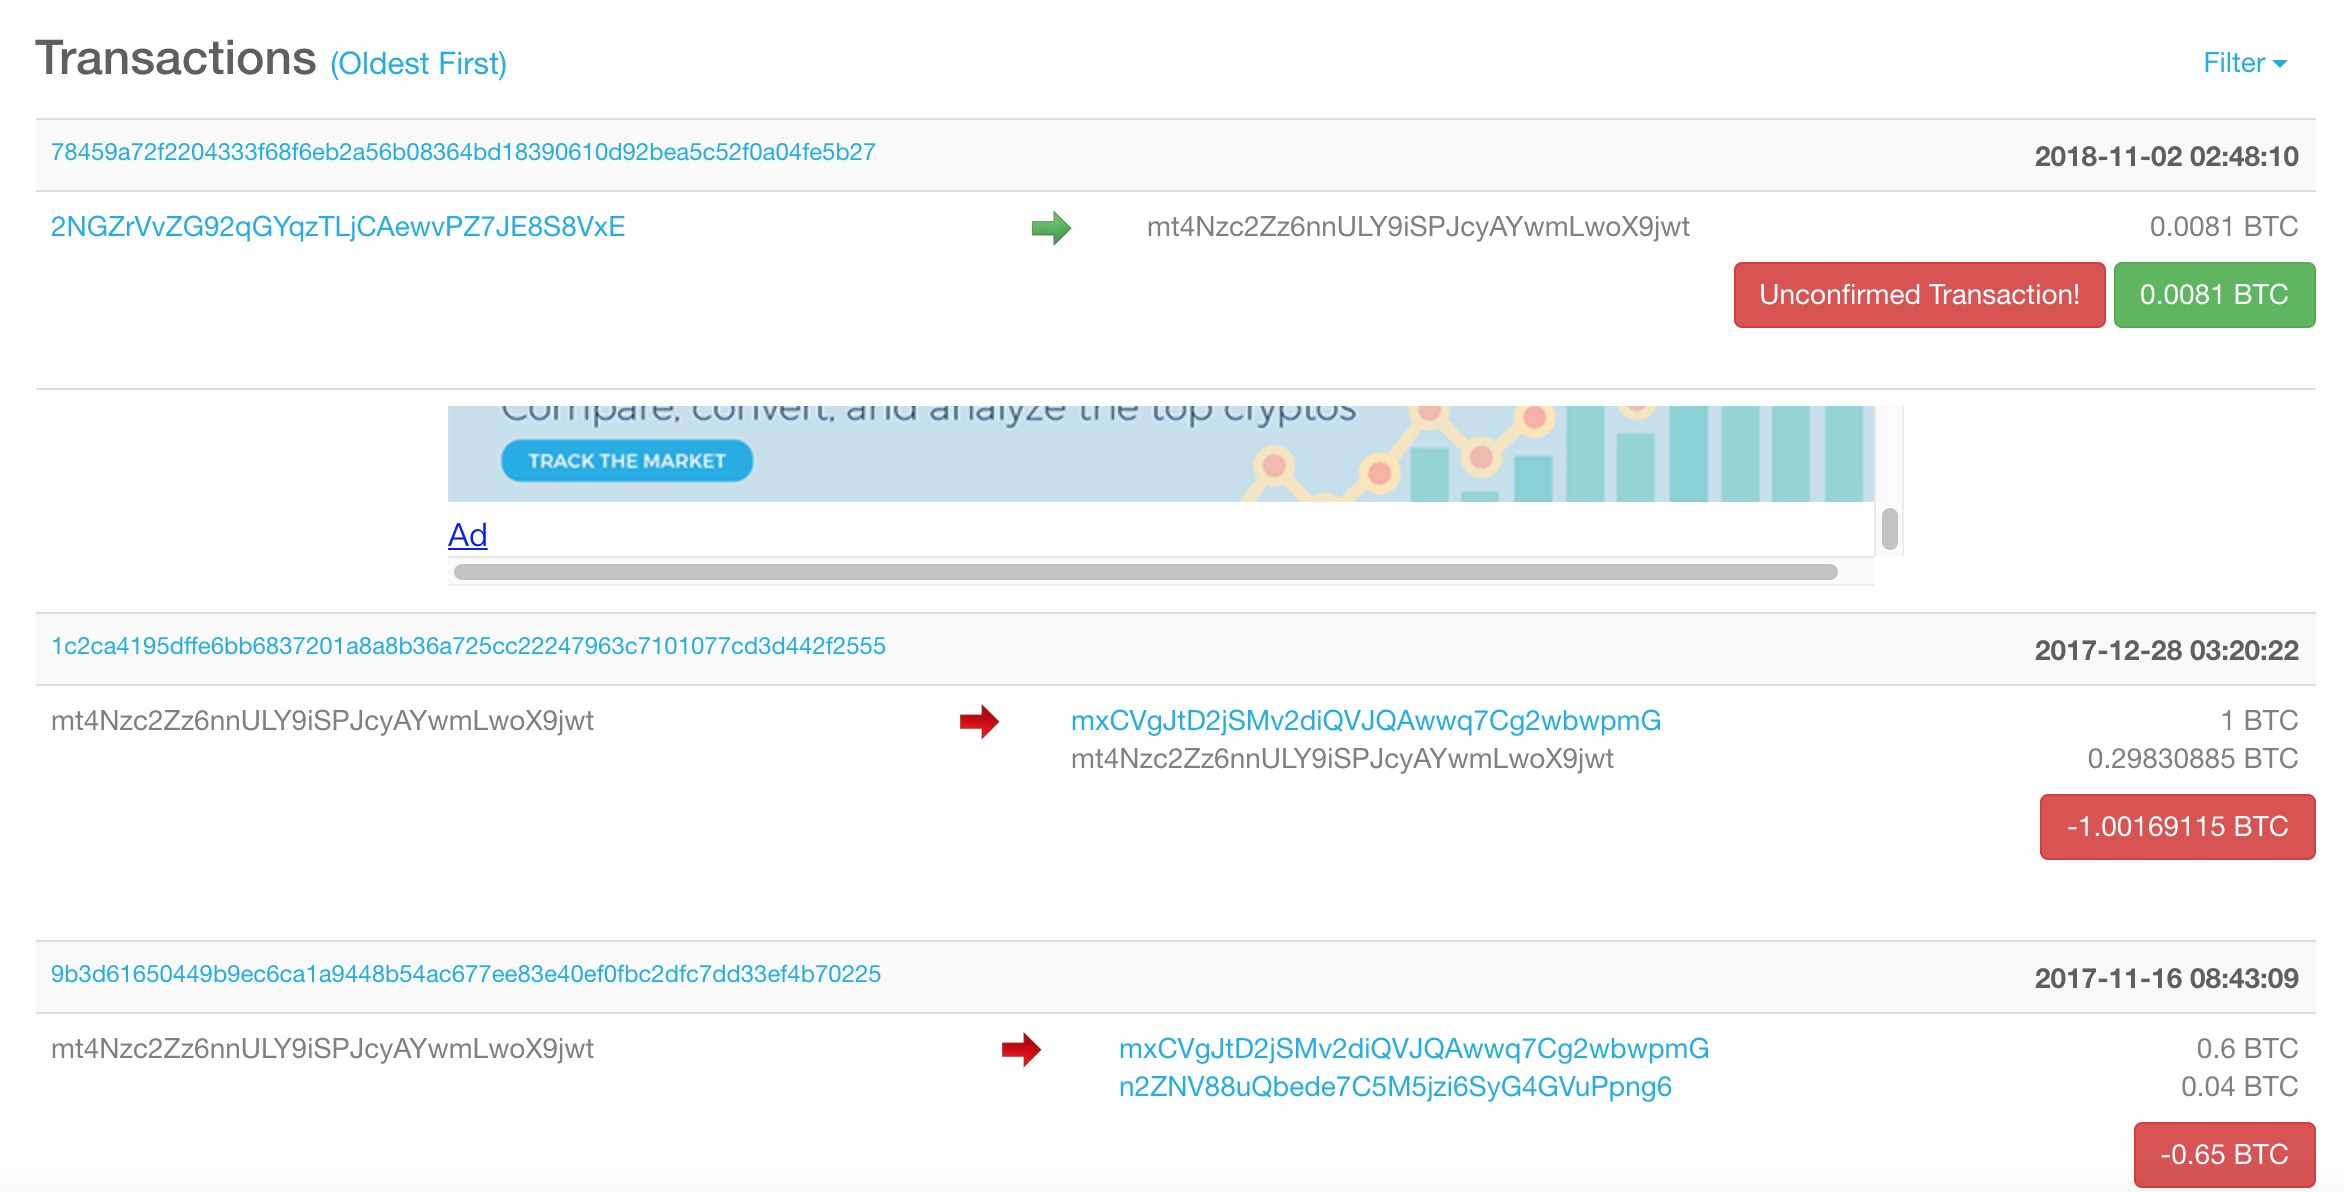Open address n2ZNV88uQbede7C5M5jzi6SyG4GVuPpng6

[1394, 1087]
